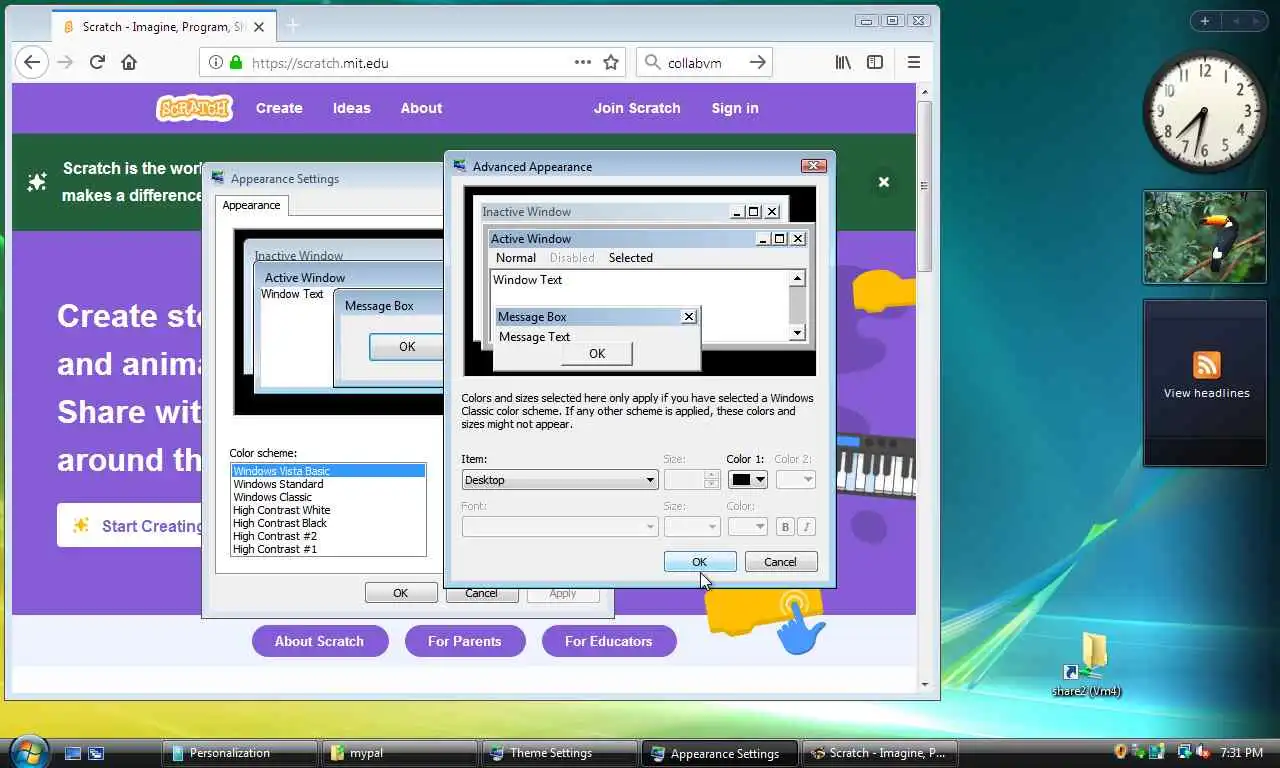Screen dimensions: 1280x768
Task: Click the toucan slideshow gadget picture
Action: pyautogui.click(x=1204, y=237)
